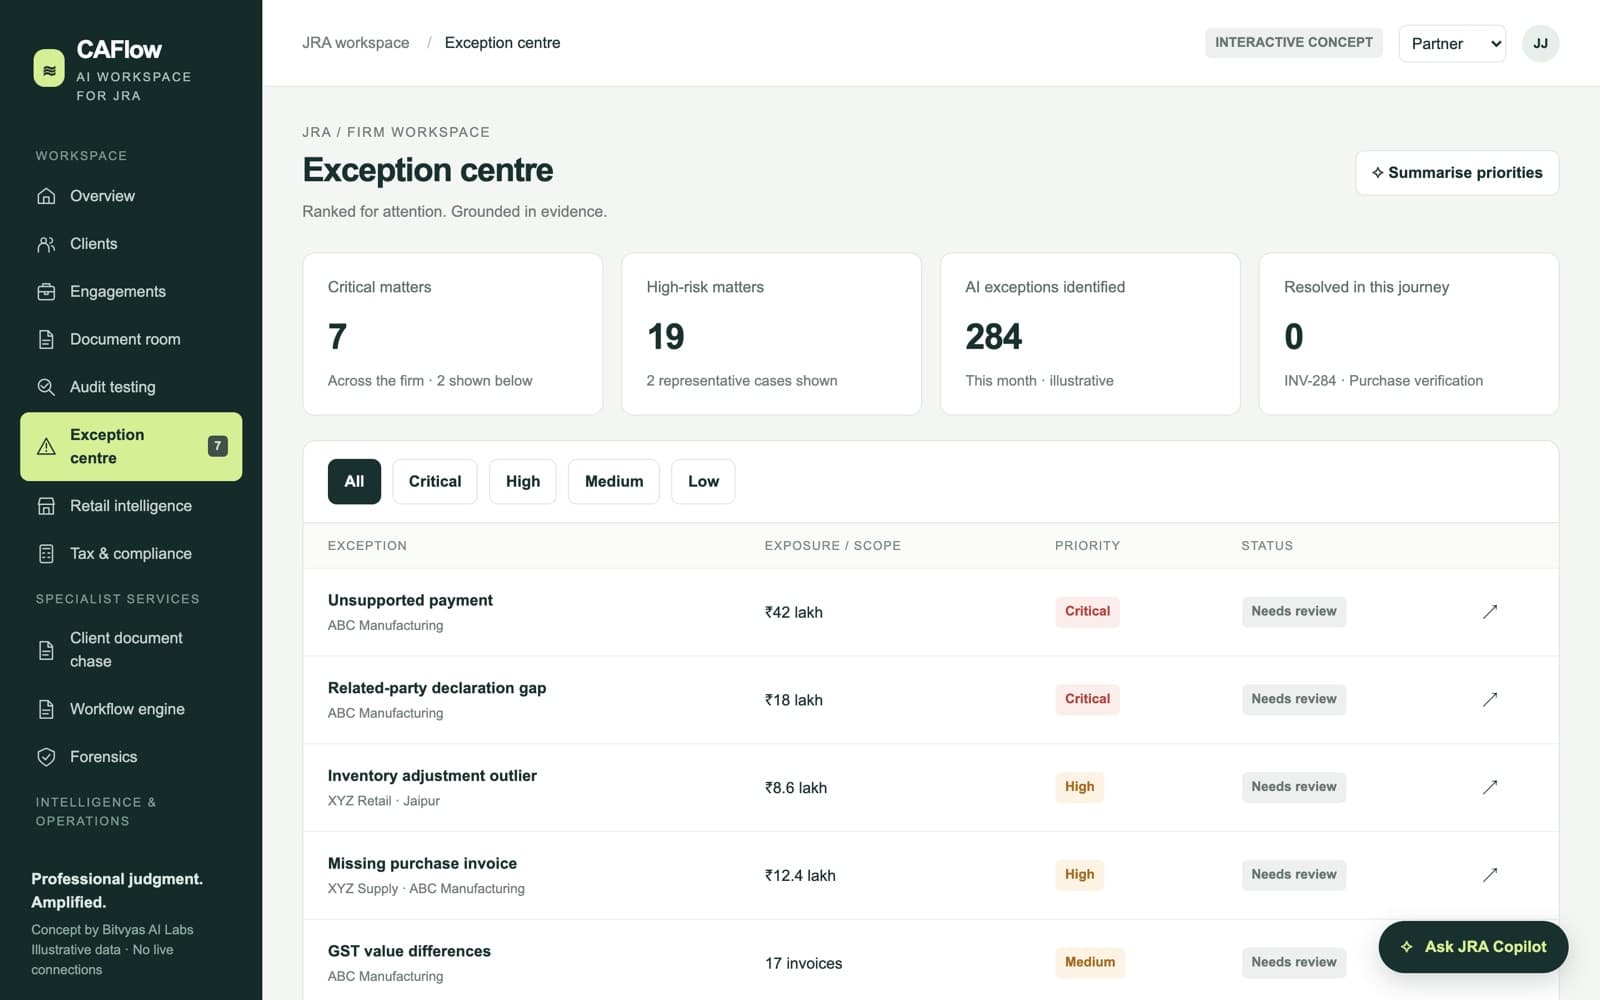The image size is (1600, 1000).
Task: Click the Interactive Concept badge
Action: tap(1294, 42)
